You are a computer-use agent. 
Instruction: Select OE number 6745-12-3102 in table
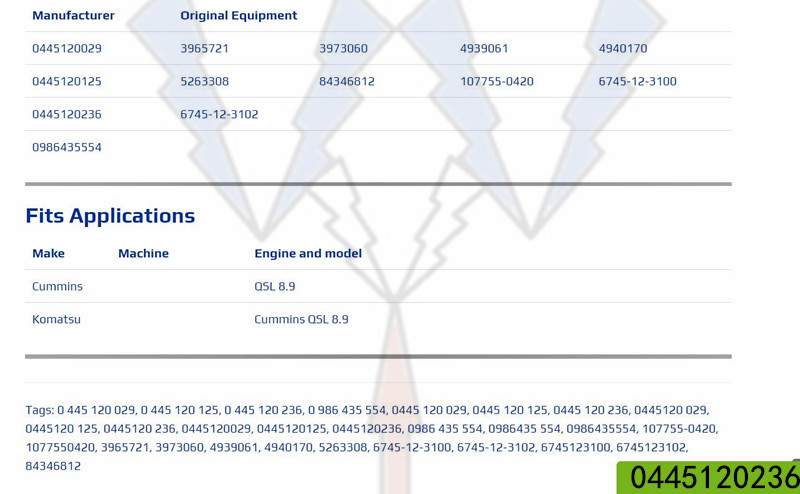pos(219,114)
